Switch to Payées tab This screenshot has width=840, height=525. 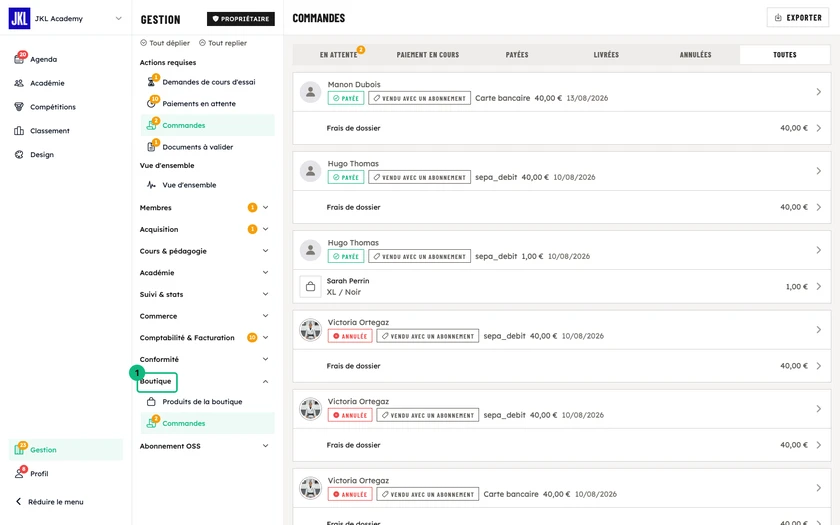click(516, 55)
